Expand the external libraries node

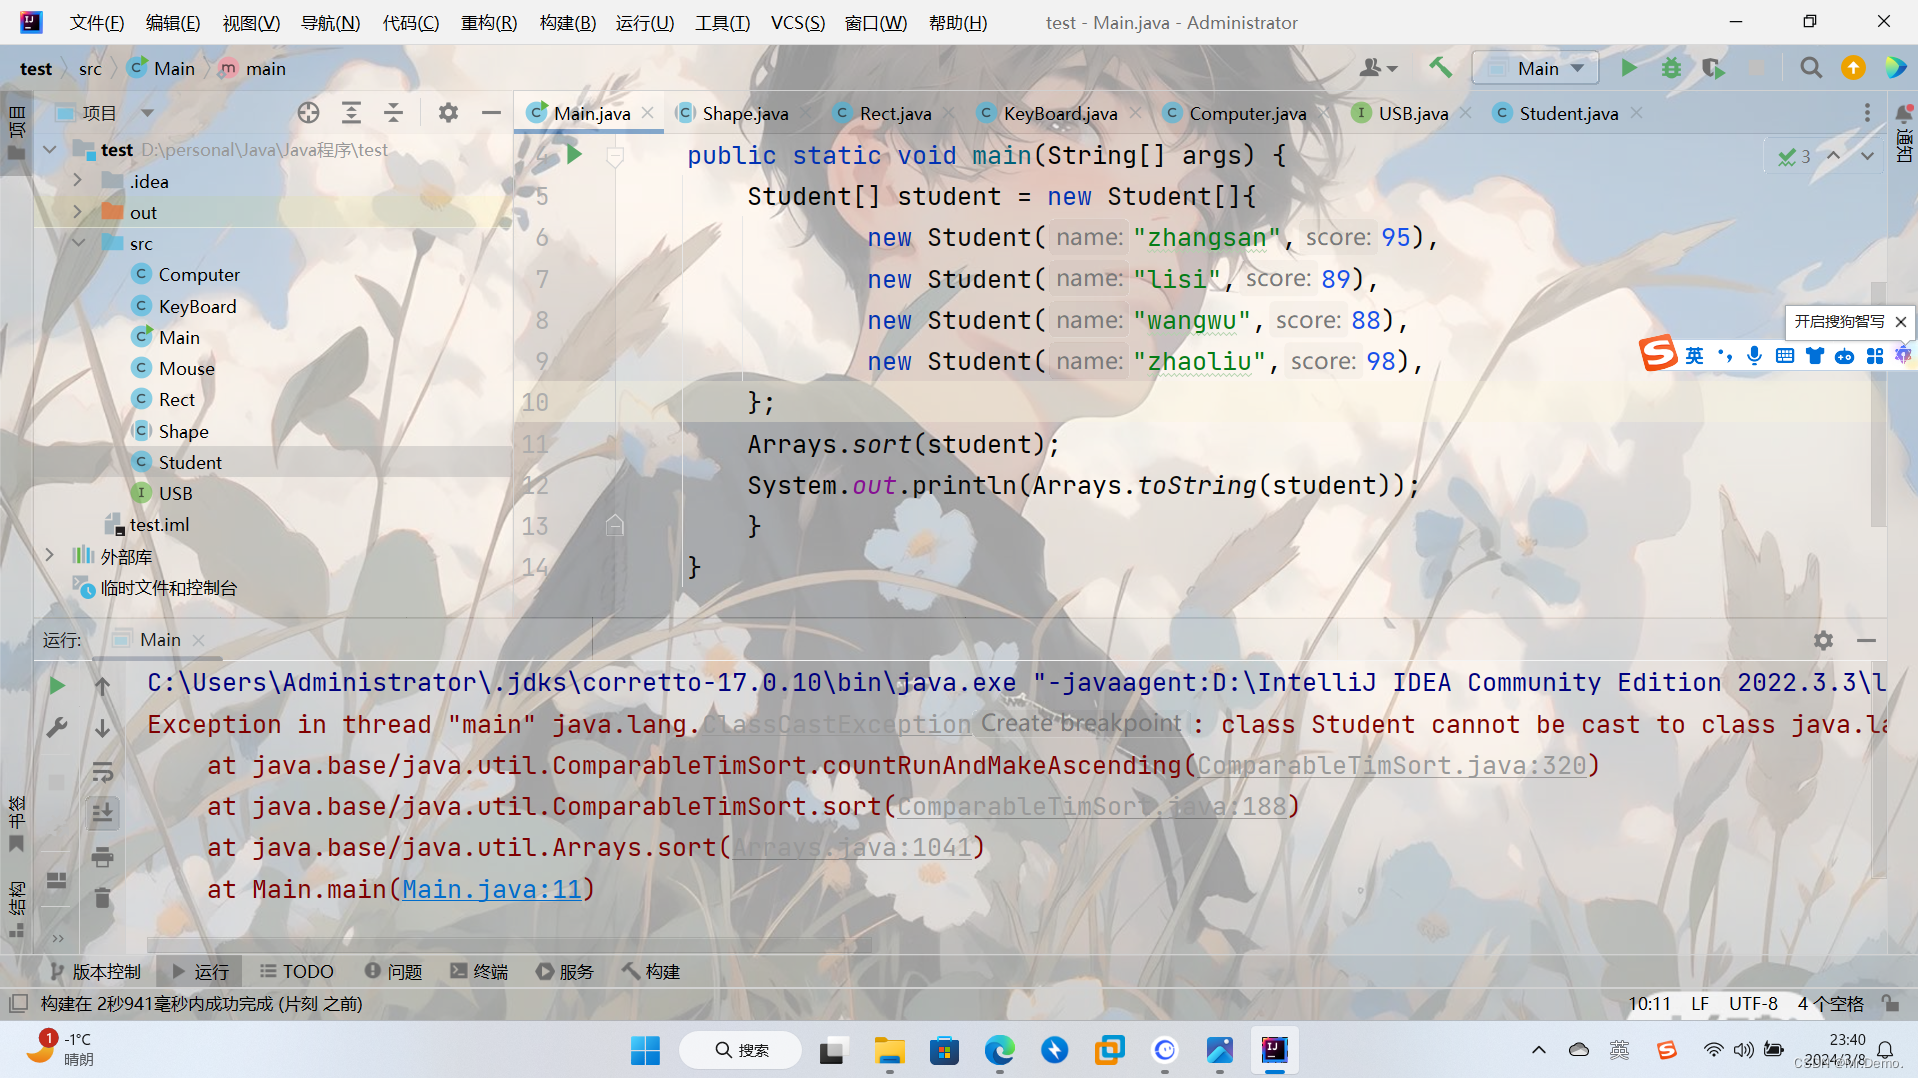click(x=49, y=555)
